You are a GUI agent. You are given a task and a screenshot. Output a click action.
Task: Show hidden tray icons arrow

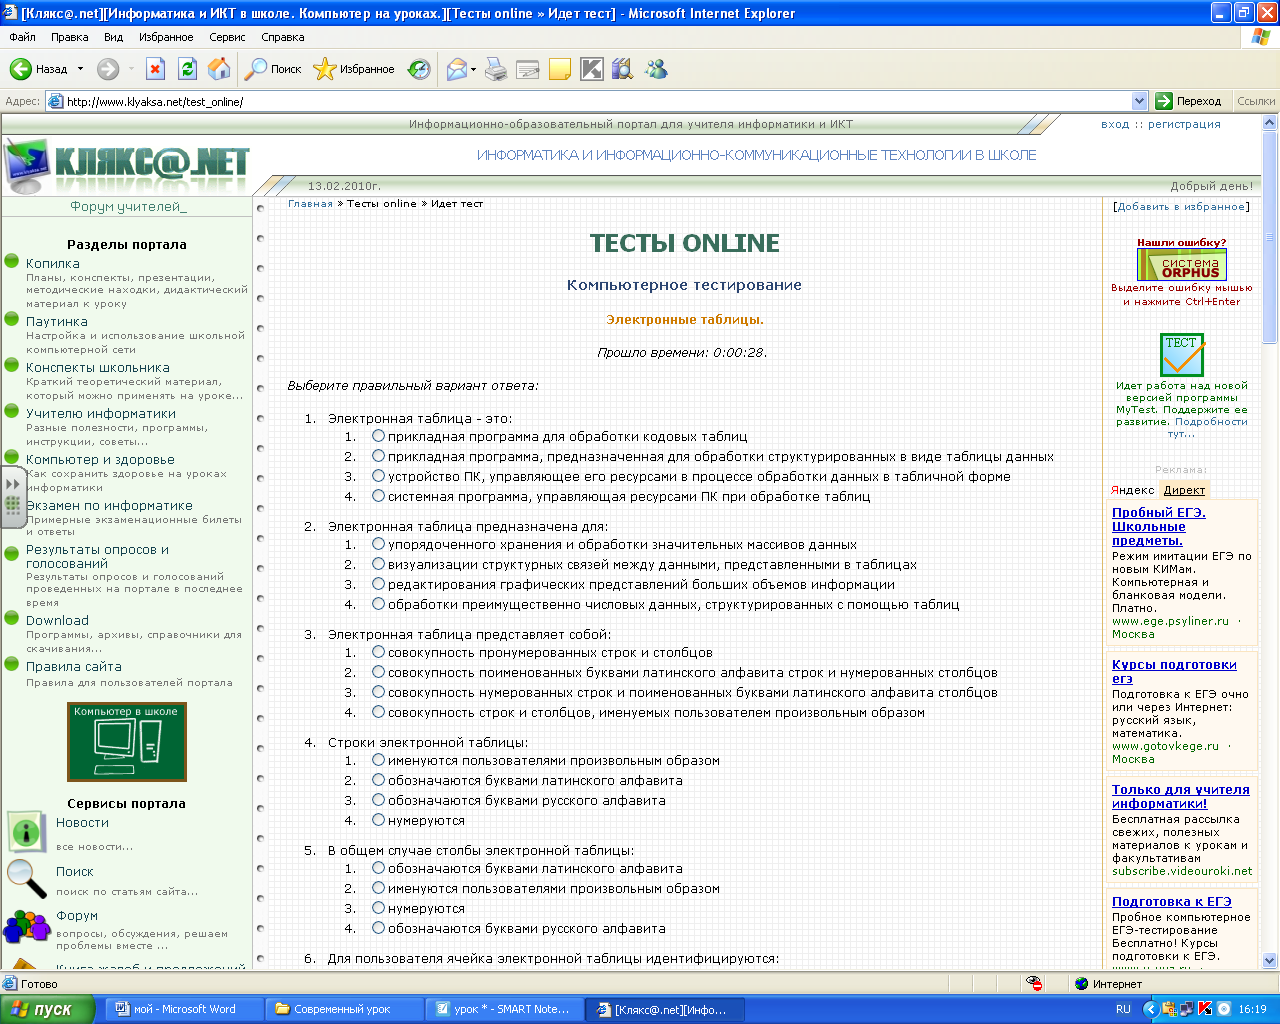pyautogui.click(x=1151, y=1009)
